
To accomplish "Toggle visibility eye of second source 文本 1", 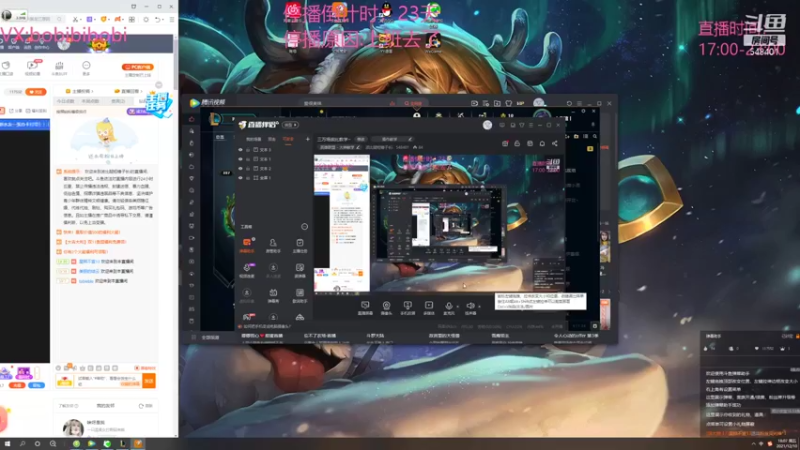I will pos(240,159).
